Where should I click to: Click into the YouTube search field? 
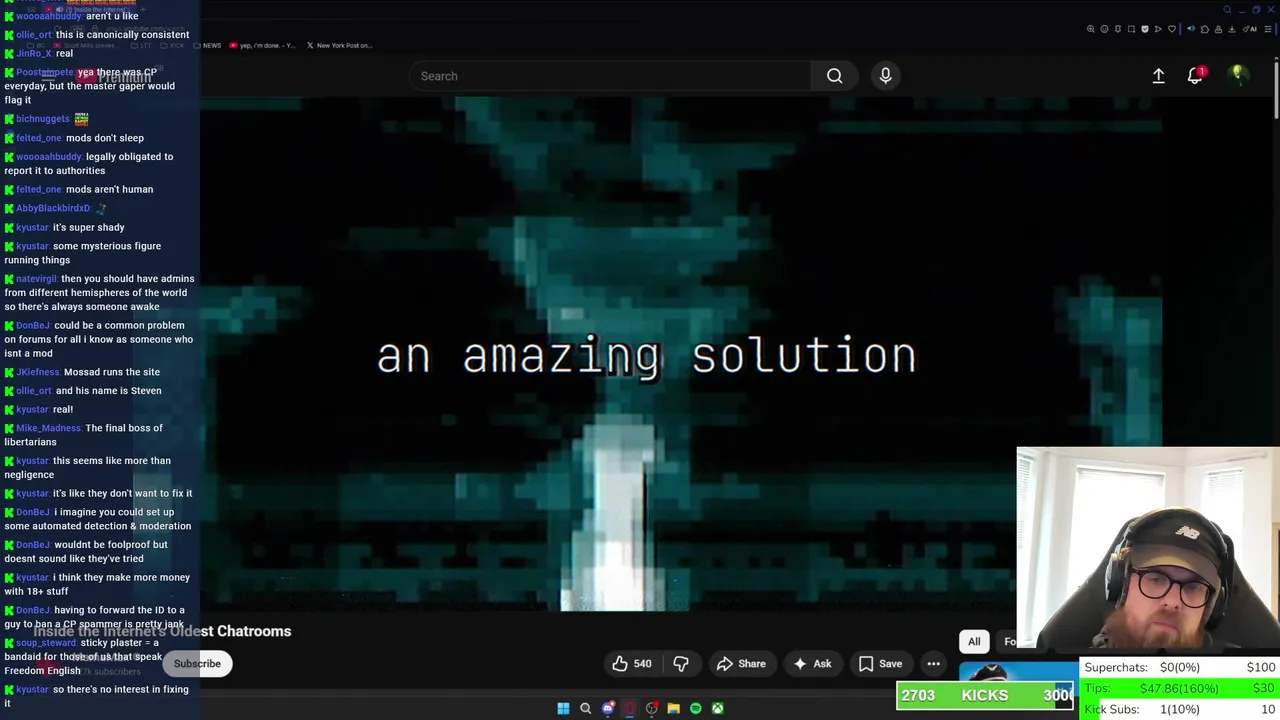[x=610, y=76]
